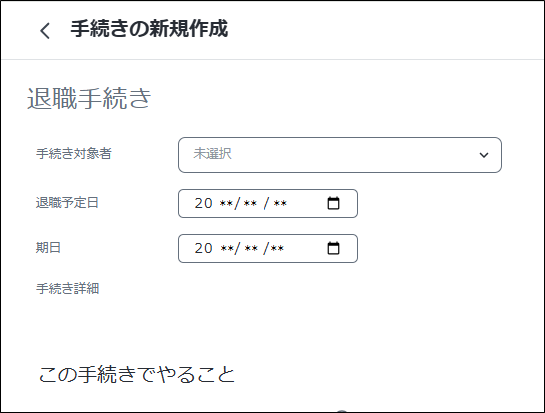The height and width of the screenshot is (413, 545).
Task: Open calendar picker for 期日
Action: pyautogui.click(x=333, y=248)
